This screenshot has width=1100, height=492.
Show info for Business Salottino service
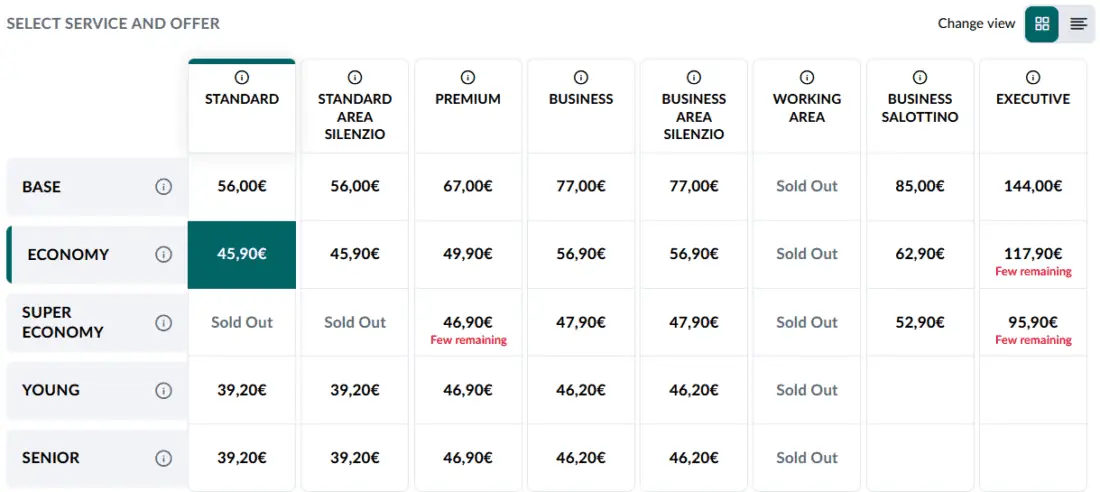(920, 77)
